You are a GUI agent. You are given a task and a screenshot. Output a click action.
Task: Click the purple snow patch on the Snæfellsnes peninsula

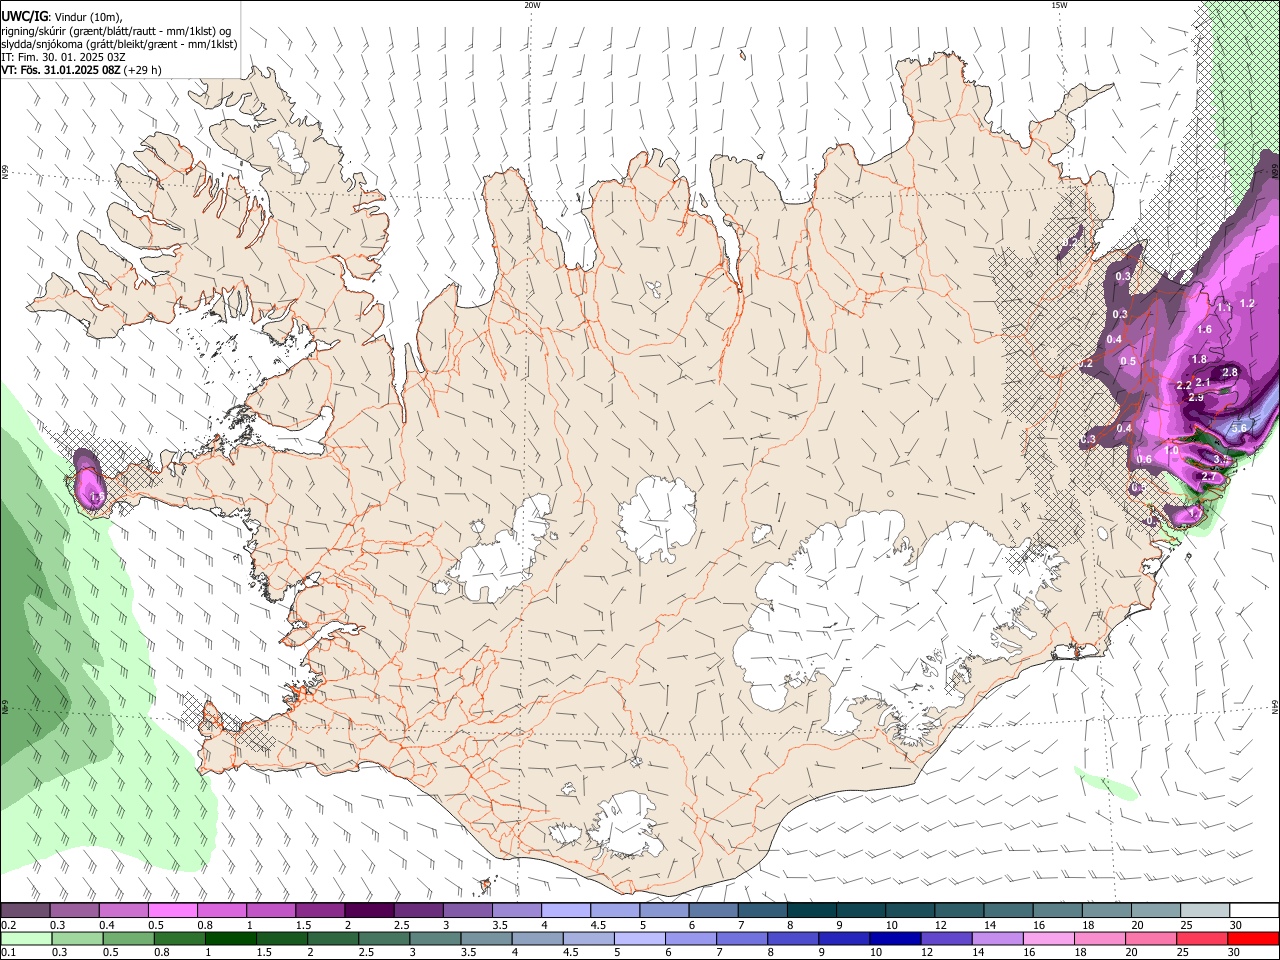[90, 480]
